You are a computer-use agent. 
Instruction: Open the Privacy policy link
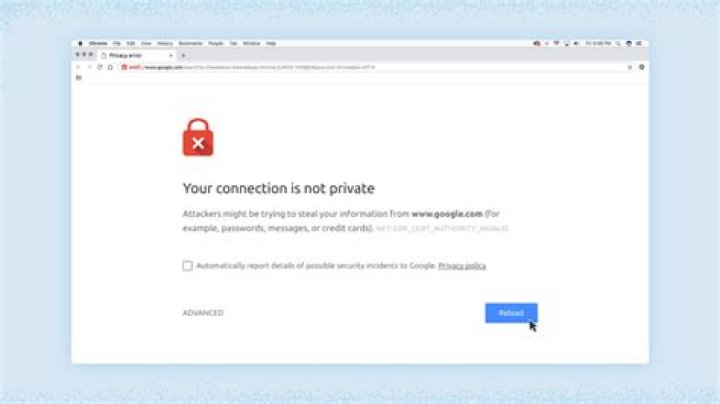[x=462, y=266]
